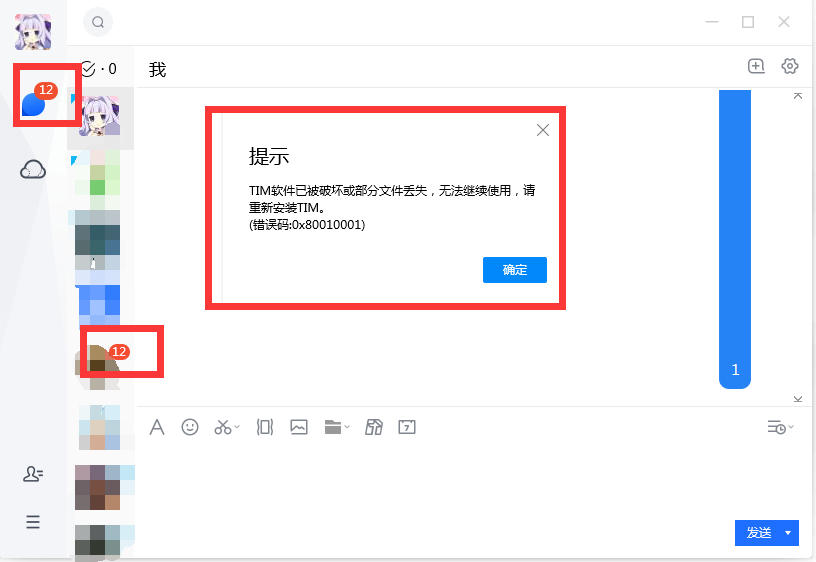Image resolution: width=816 pixels, height=562 pixels.
Task: Click the 确定 button
Action: (515, 270)
